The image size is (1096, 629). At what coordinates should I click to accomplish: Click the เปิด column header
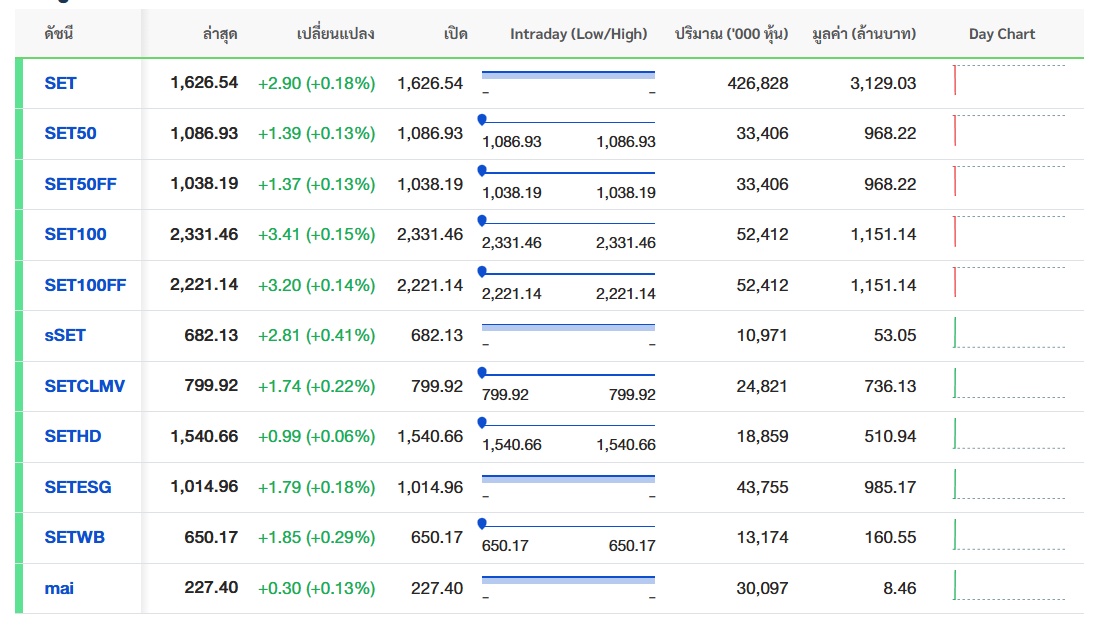coord(455,34)
